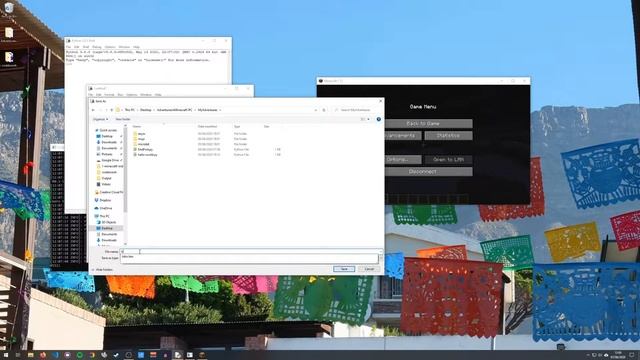This screenshot has height=360, width=640.
Task: Open Help menu in Python Shell window
Action: (136, 47)
